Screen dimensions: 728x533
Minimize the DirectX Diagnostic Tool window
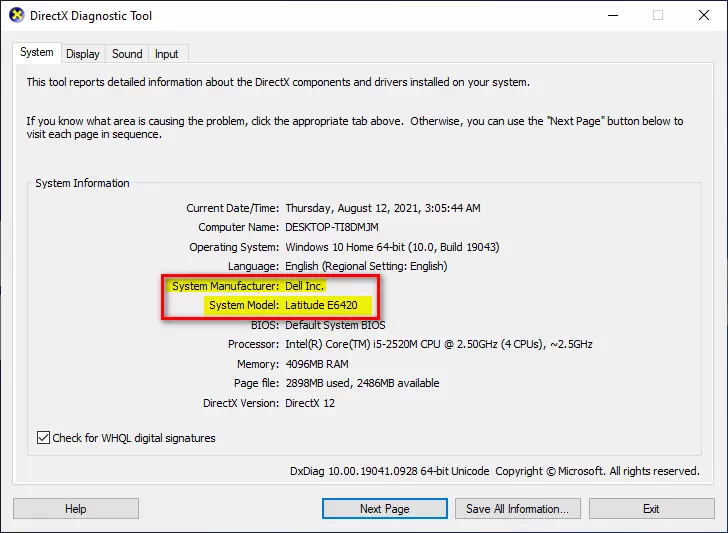point(613,15)
